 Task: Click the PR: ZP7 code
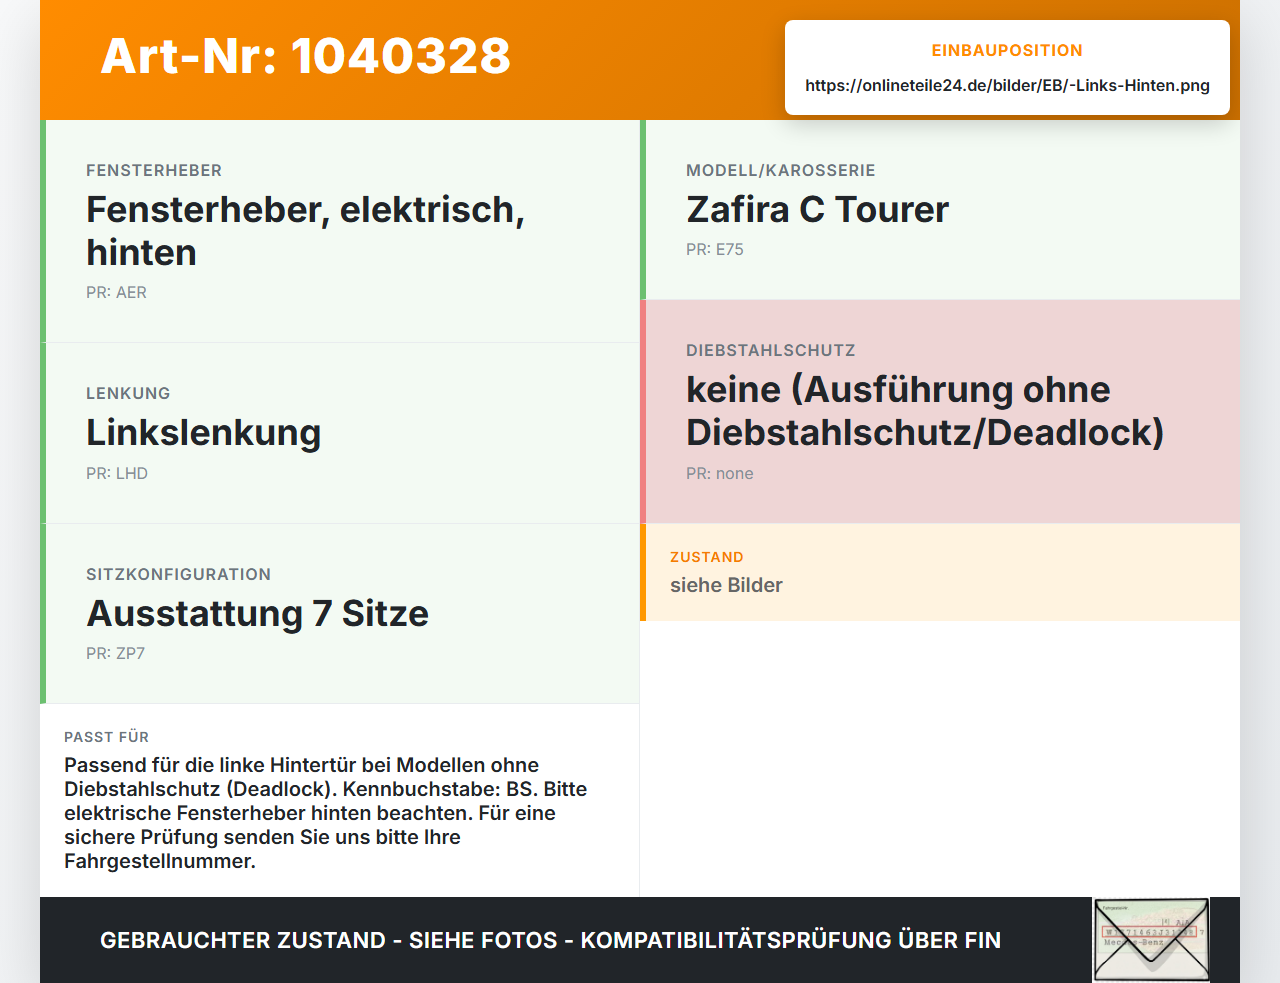115,654
